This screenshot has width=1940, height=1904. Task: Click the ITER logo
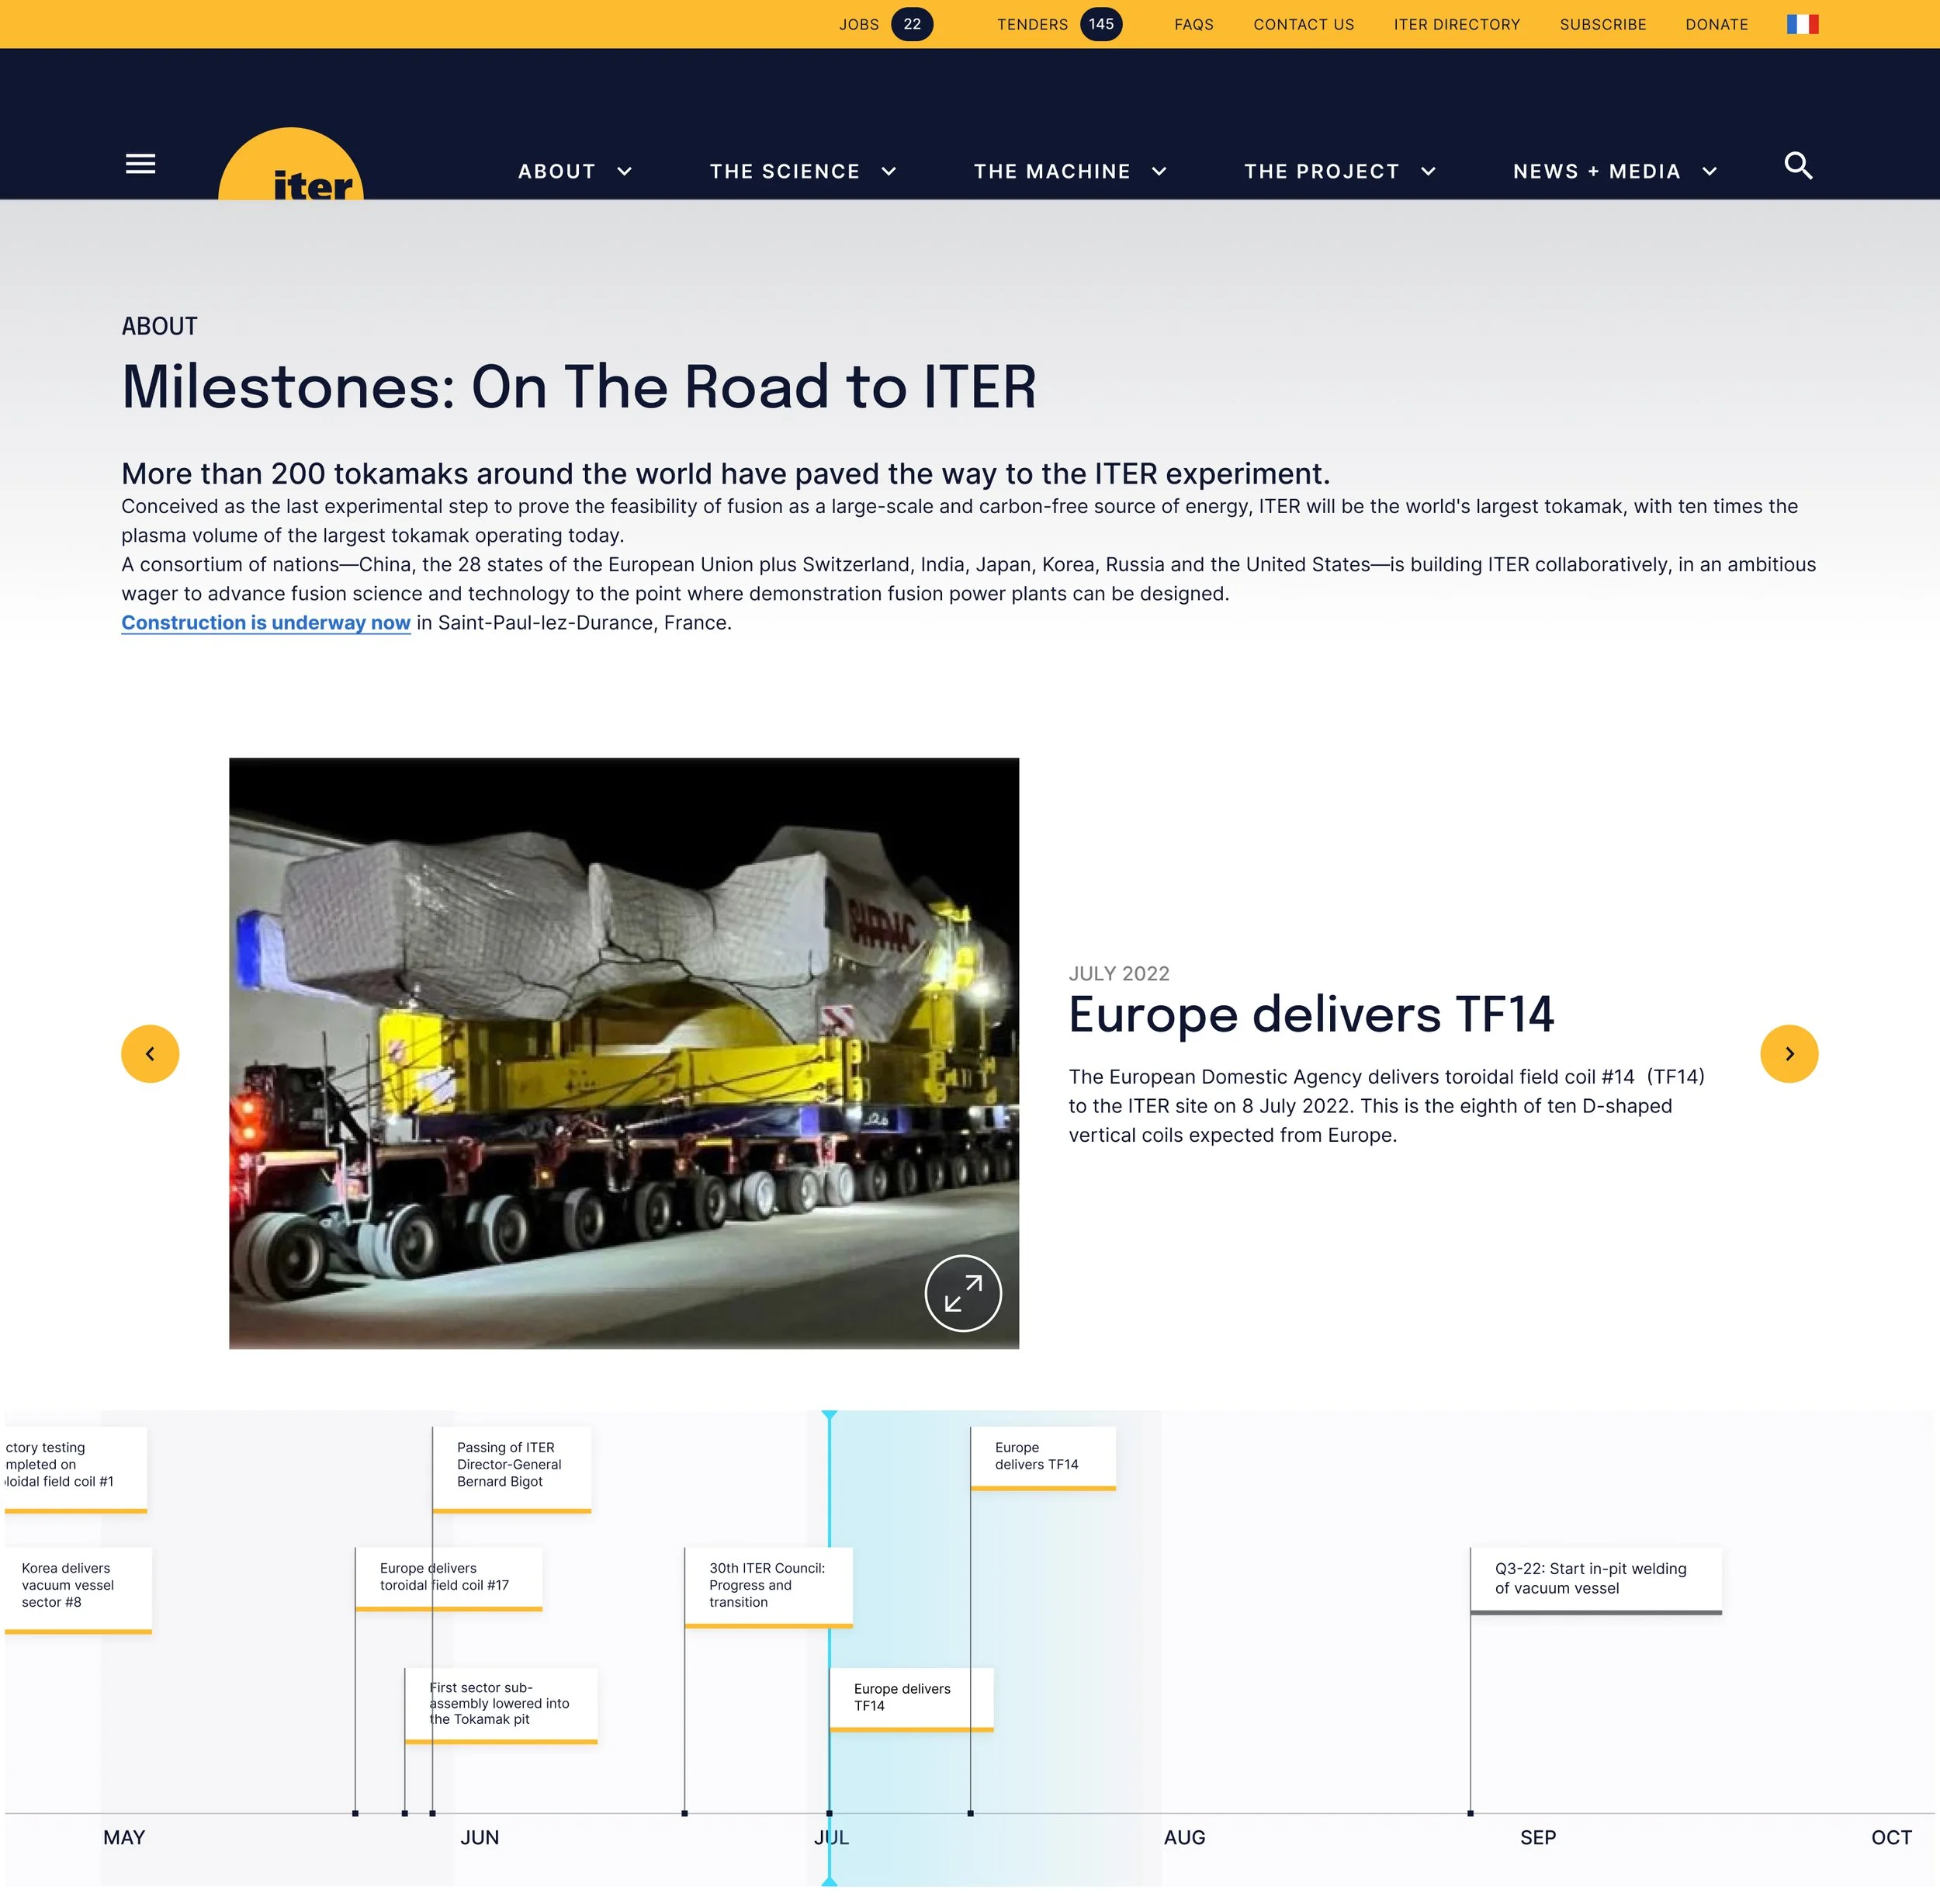(x=291, y=170)
